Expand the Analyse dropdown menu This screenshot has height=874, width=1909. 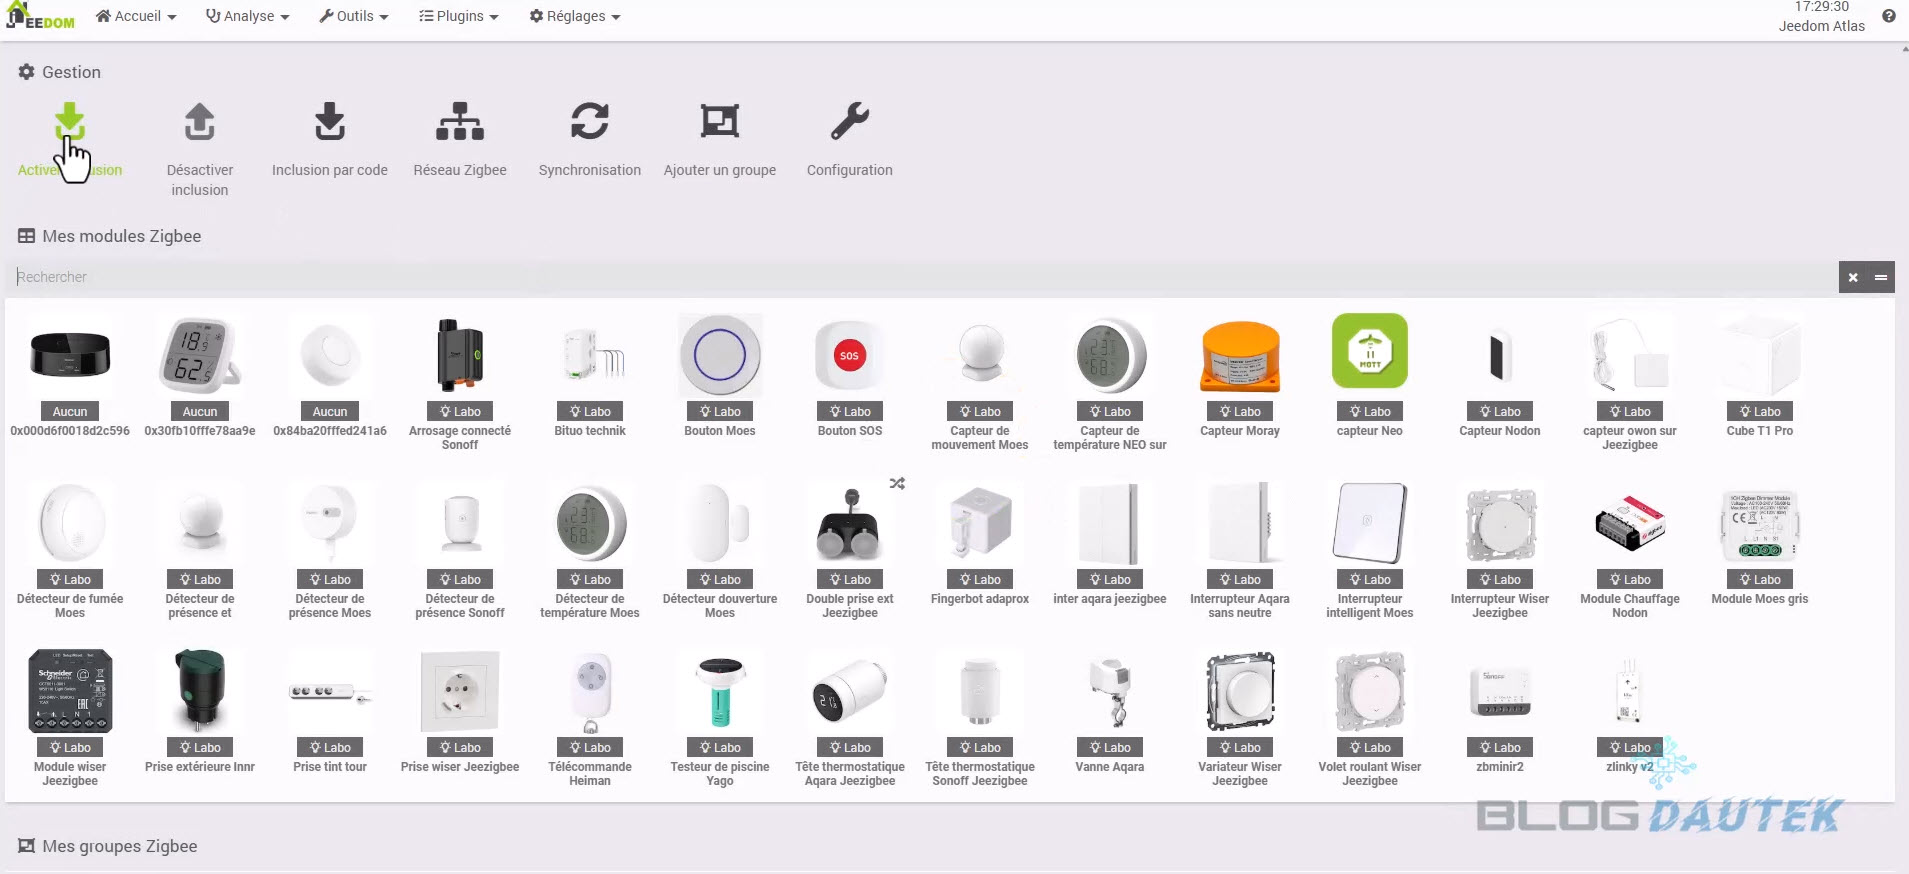click(247, 16)
